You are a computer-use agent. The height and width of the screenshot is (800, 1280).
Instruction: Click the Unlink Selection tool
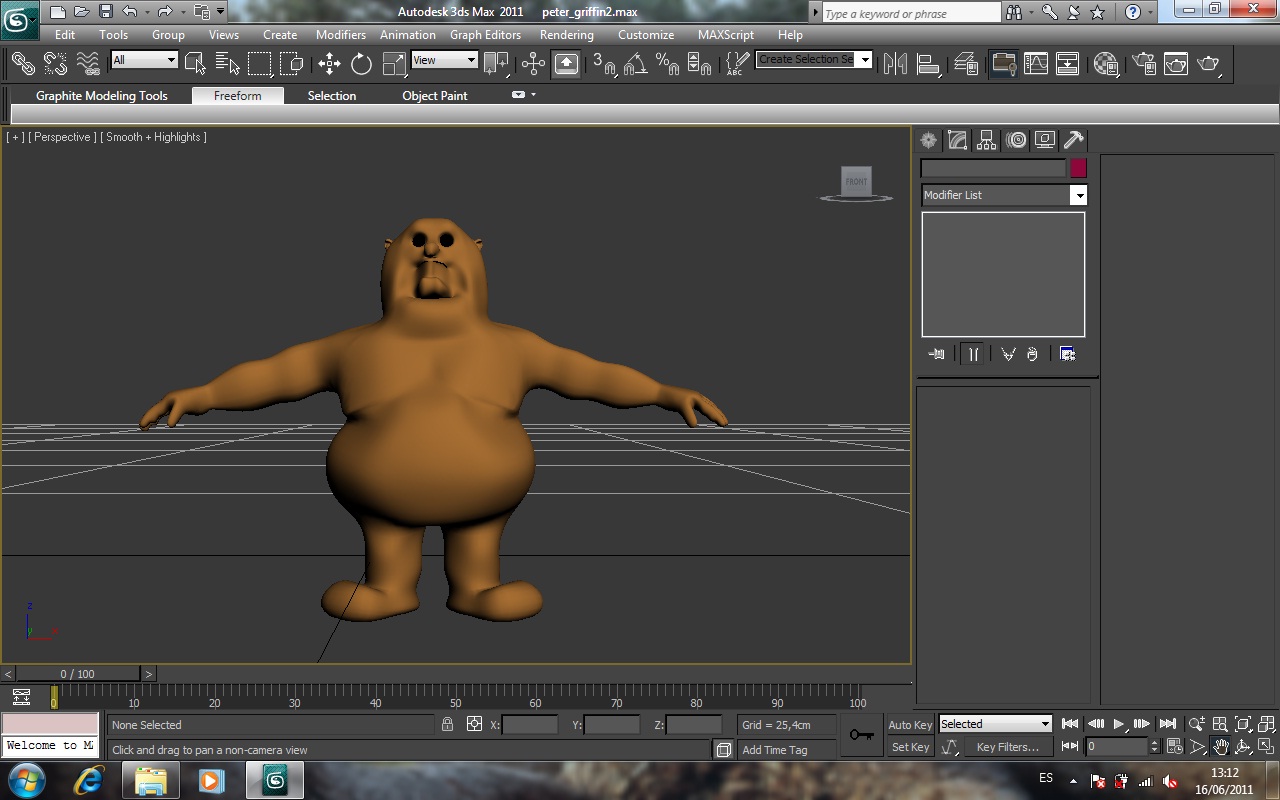click(x=55, y=63)
